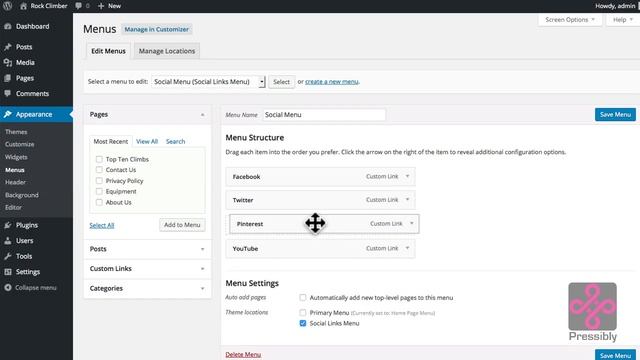Screen dimensions: 640x360
Task: Open Widgets in the Appearance submenu
Action: [16, 157]
